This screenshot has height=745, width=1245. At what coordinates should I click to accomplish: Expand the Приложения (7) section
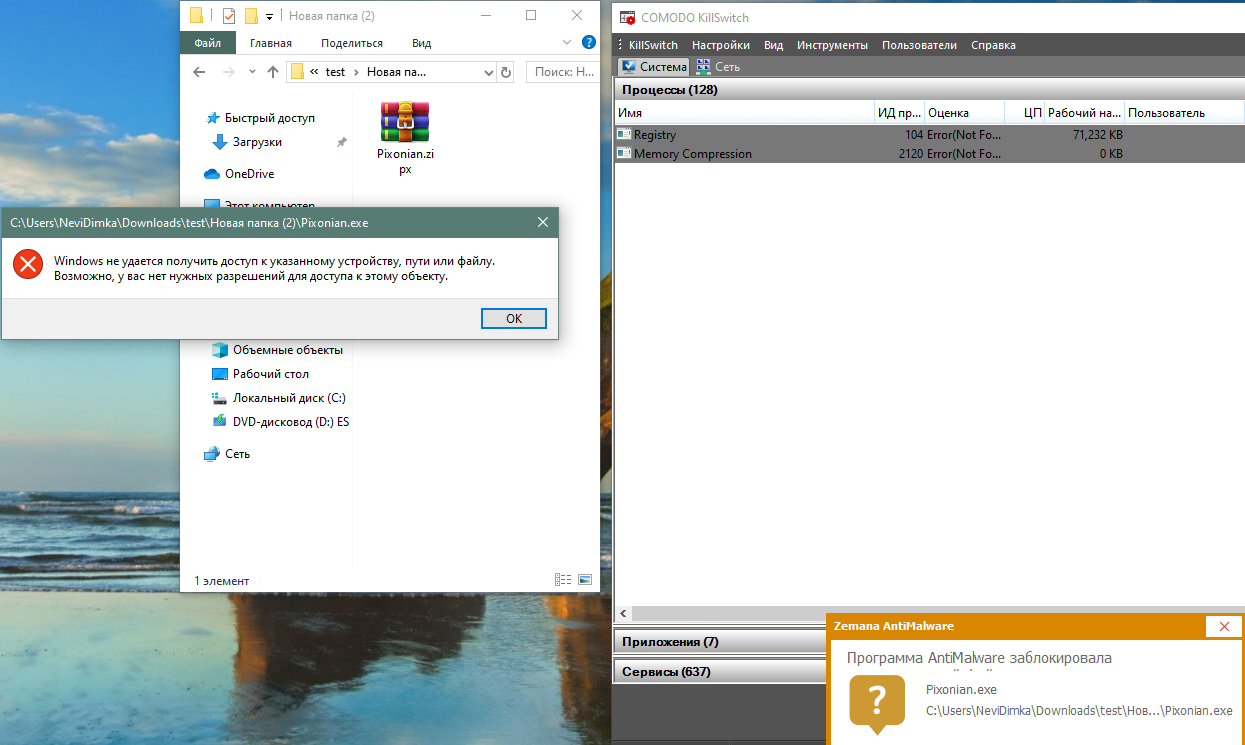[719, 642]
